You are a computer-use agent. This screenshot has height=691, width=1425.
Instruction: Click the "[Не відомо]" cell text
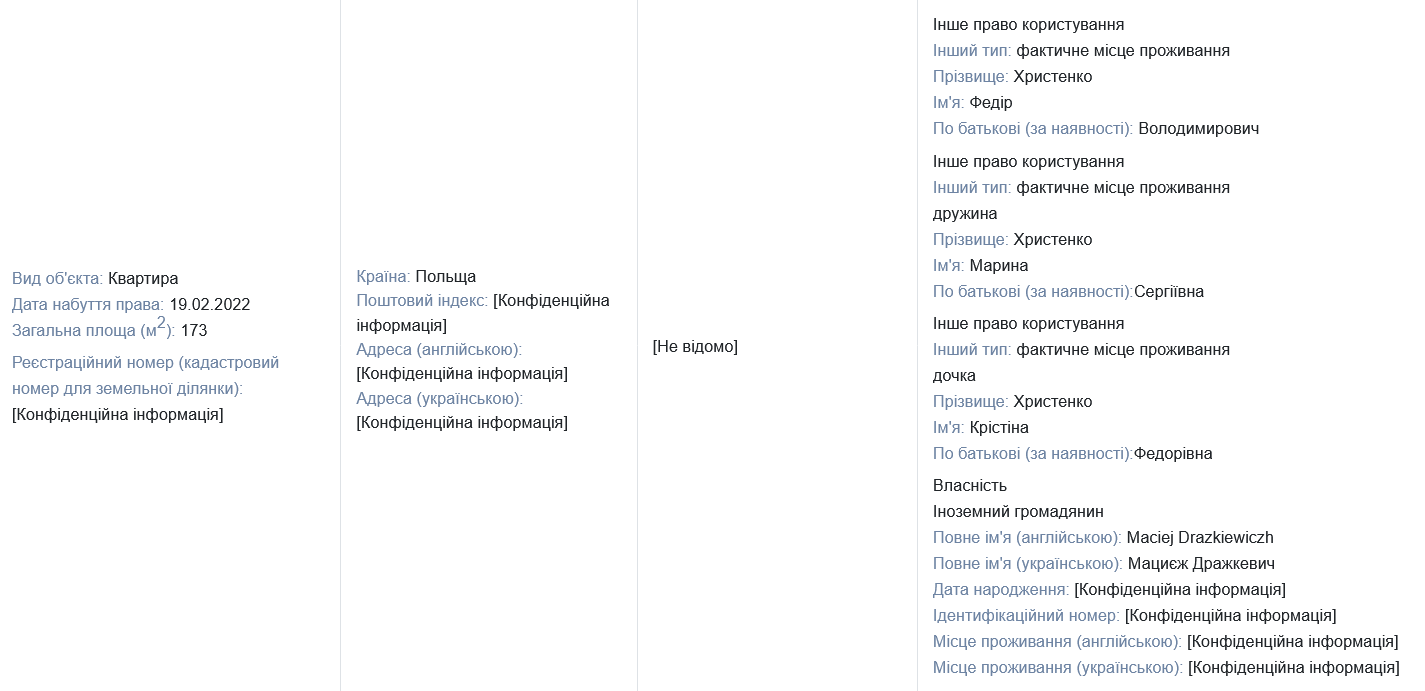pos(695,347)
